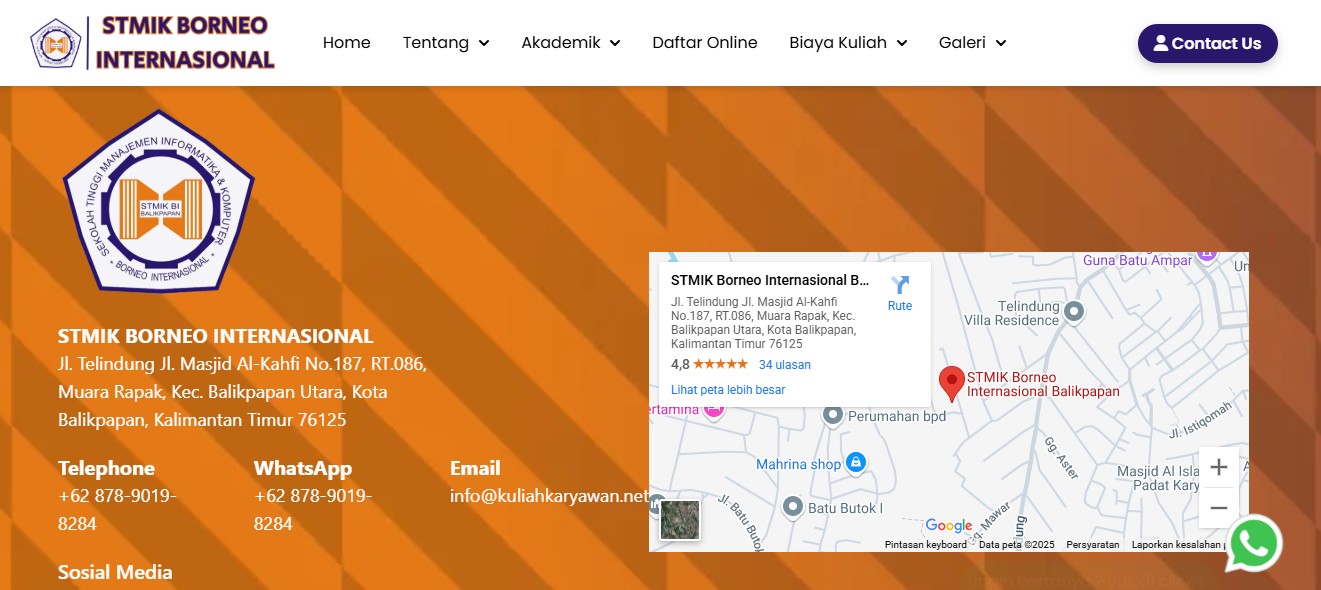
Task: Open Lihat peta lebih besar link
Action: 728,390
